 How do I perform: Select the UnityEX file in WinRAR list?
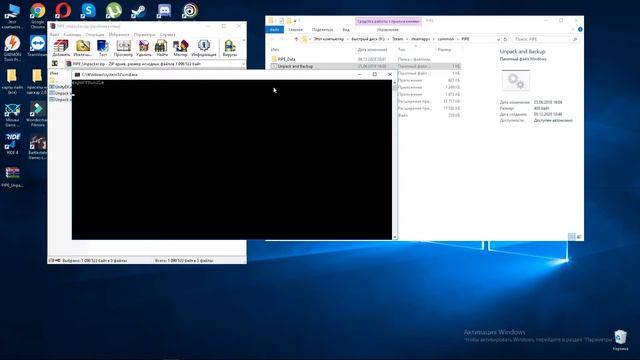[60, 87]
